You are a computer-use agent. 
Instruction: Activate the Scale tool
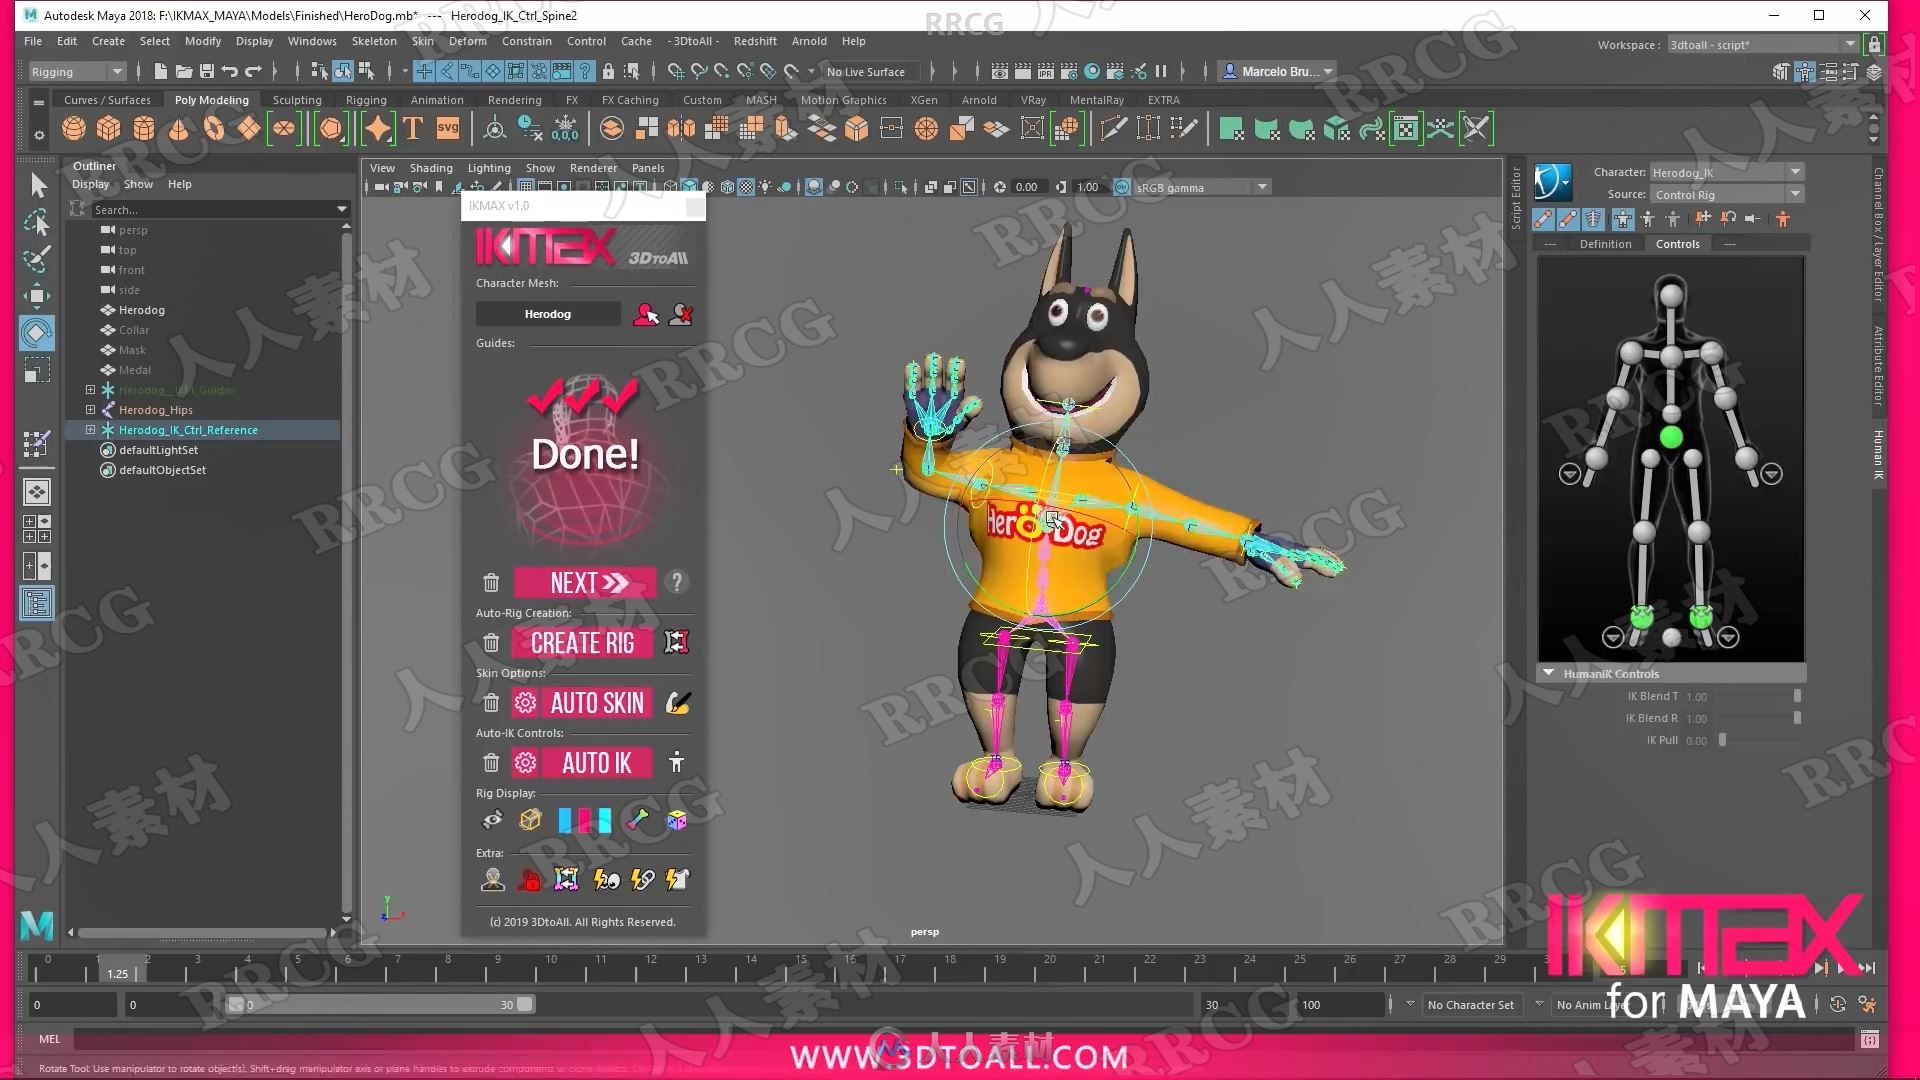pos(37,371)
